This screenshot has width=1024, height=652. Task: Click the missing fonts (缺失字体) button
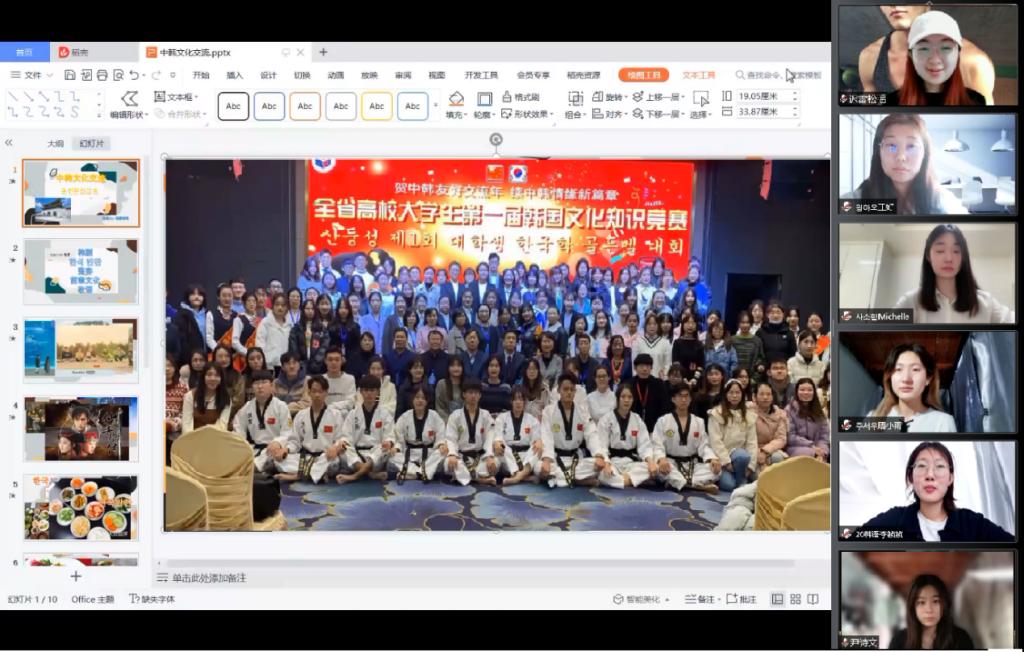(x=152, y=599)
